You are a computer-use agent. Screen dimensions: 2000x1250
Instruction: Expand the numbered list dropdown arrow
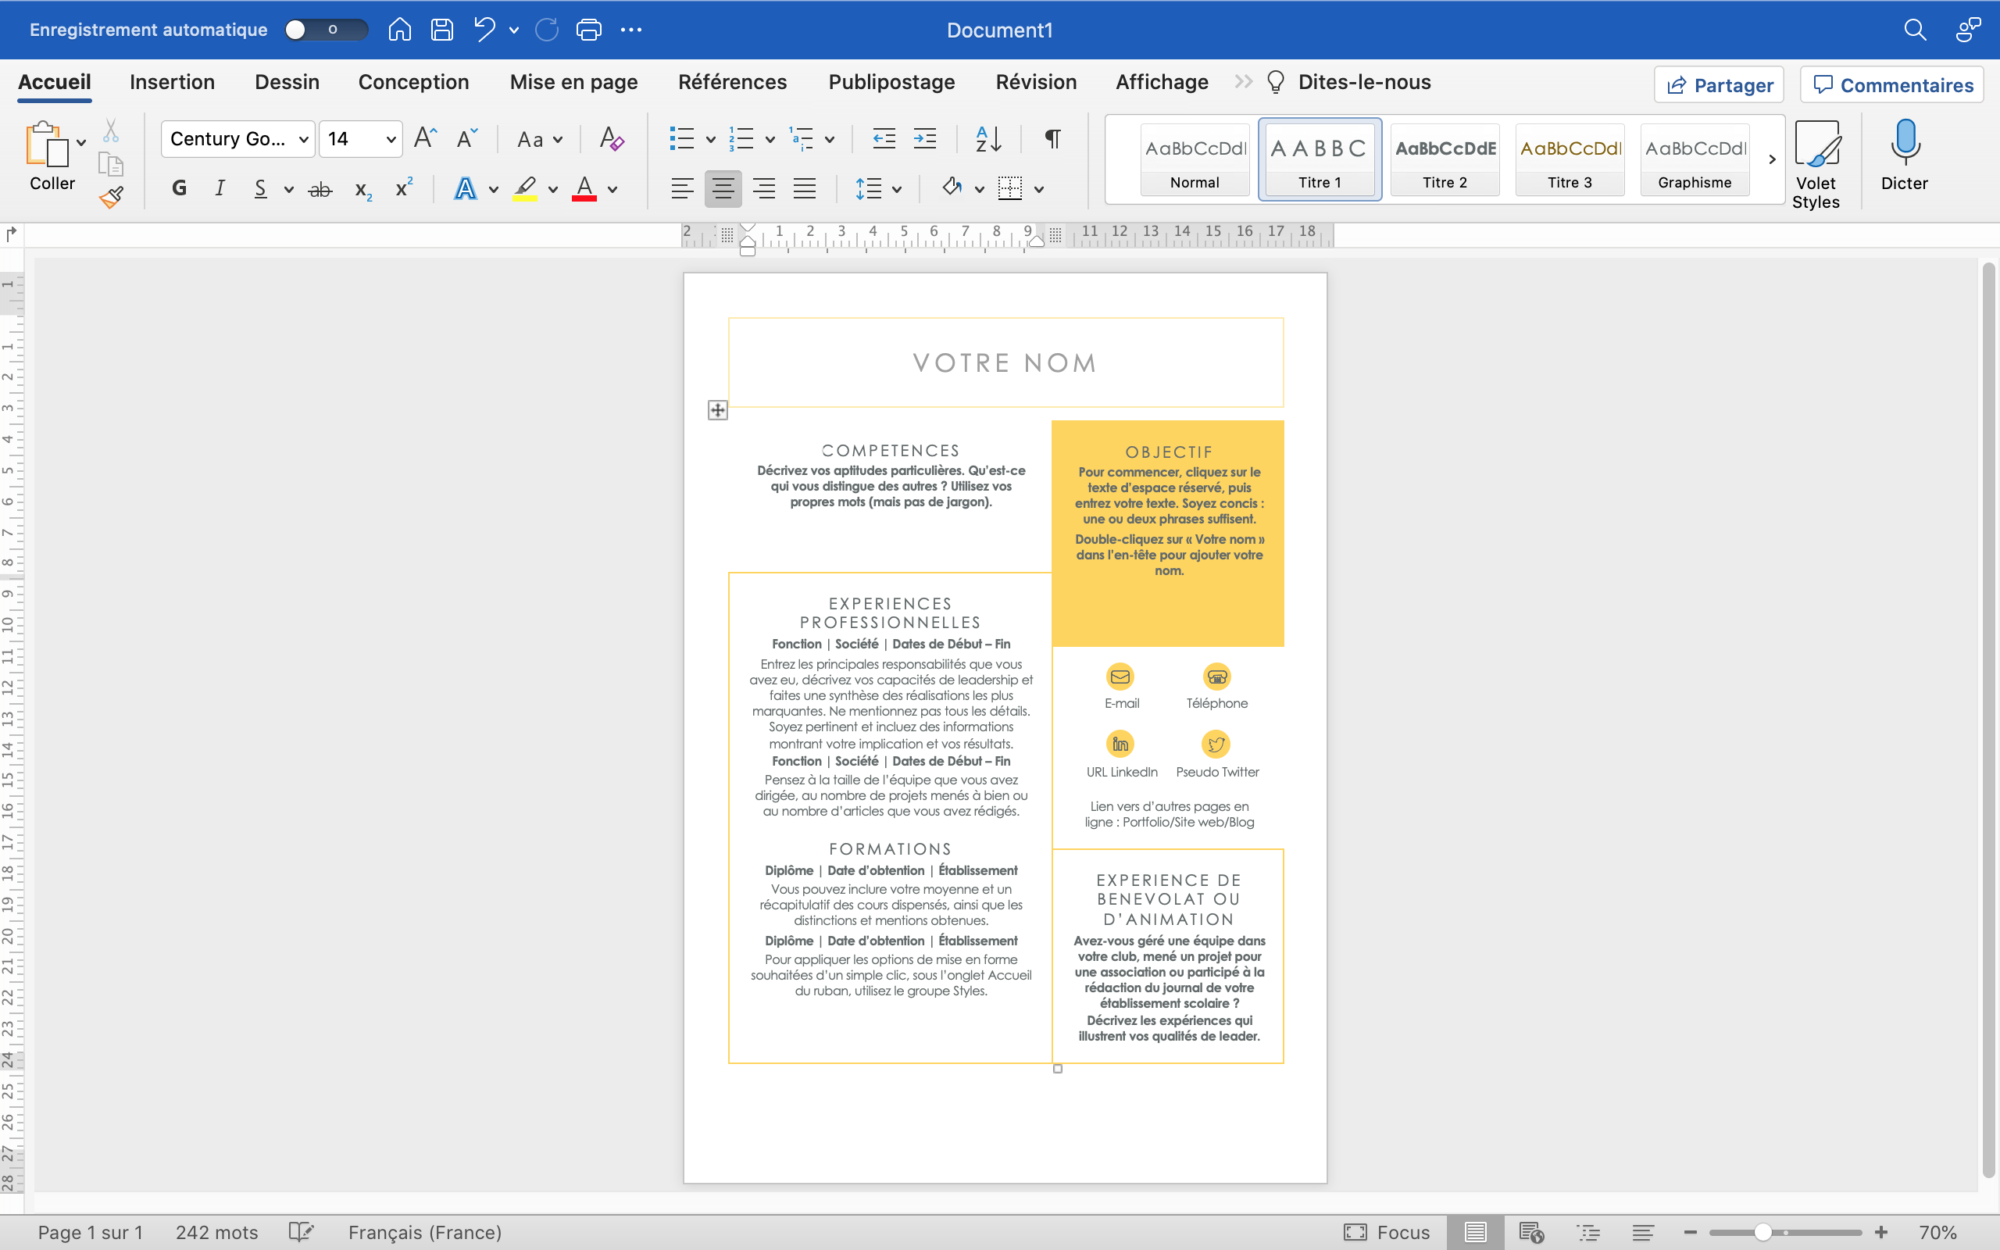tap(769, 139)
